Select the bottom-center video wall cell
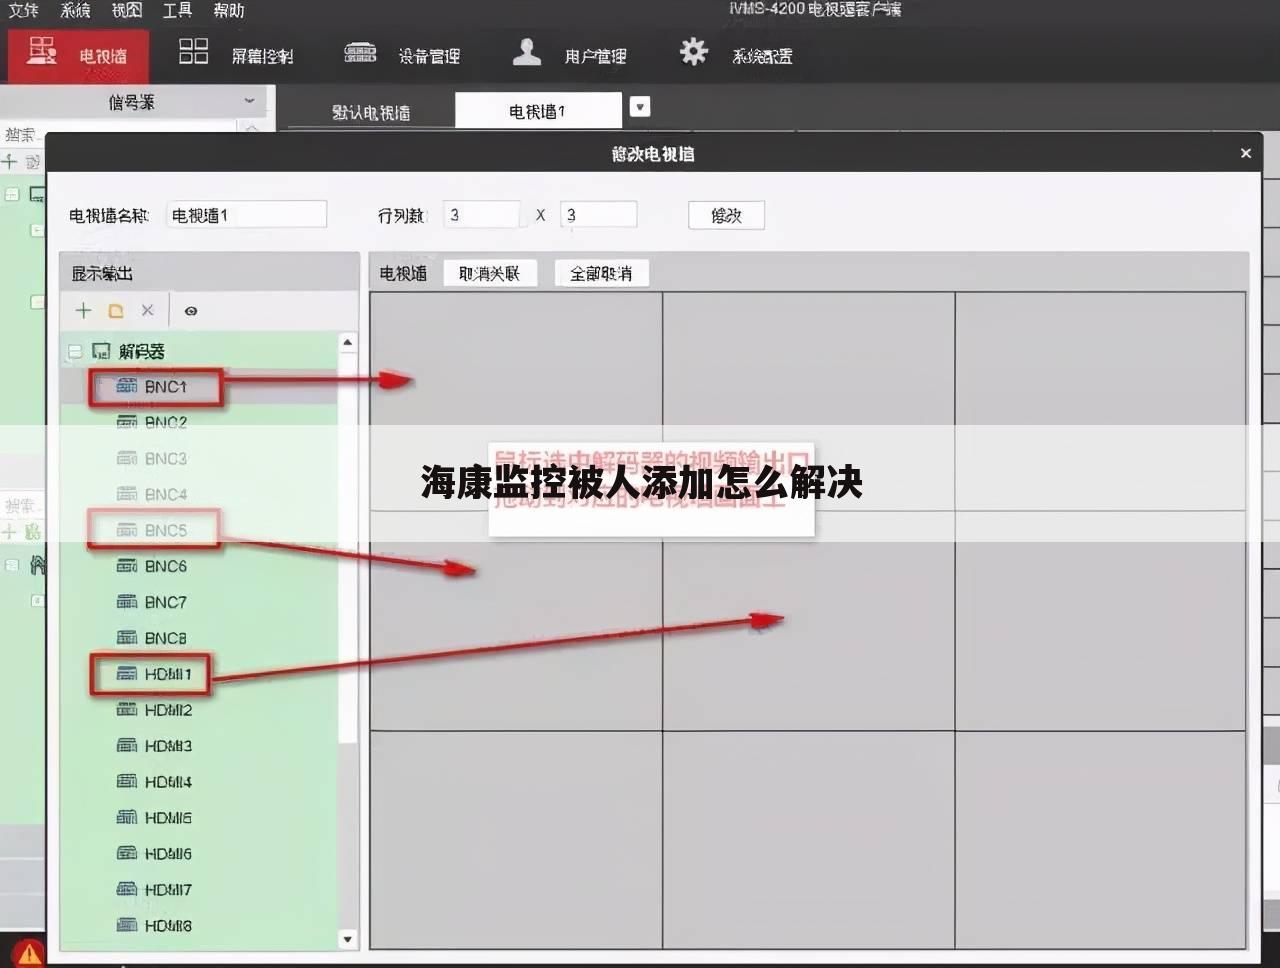 coord(809,839)
